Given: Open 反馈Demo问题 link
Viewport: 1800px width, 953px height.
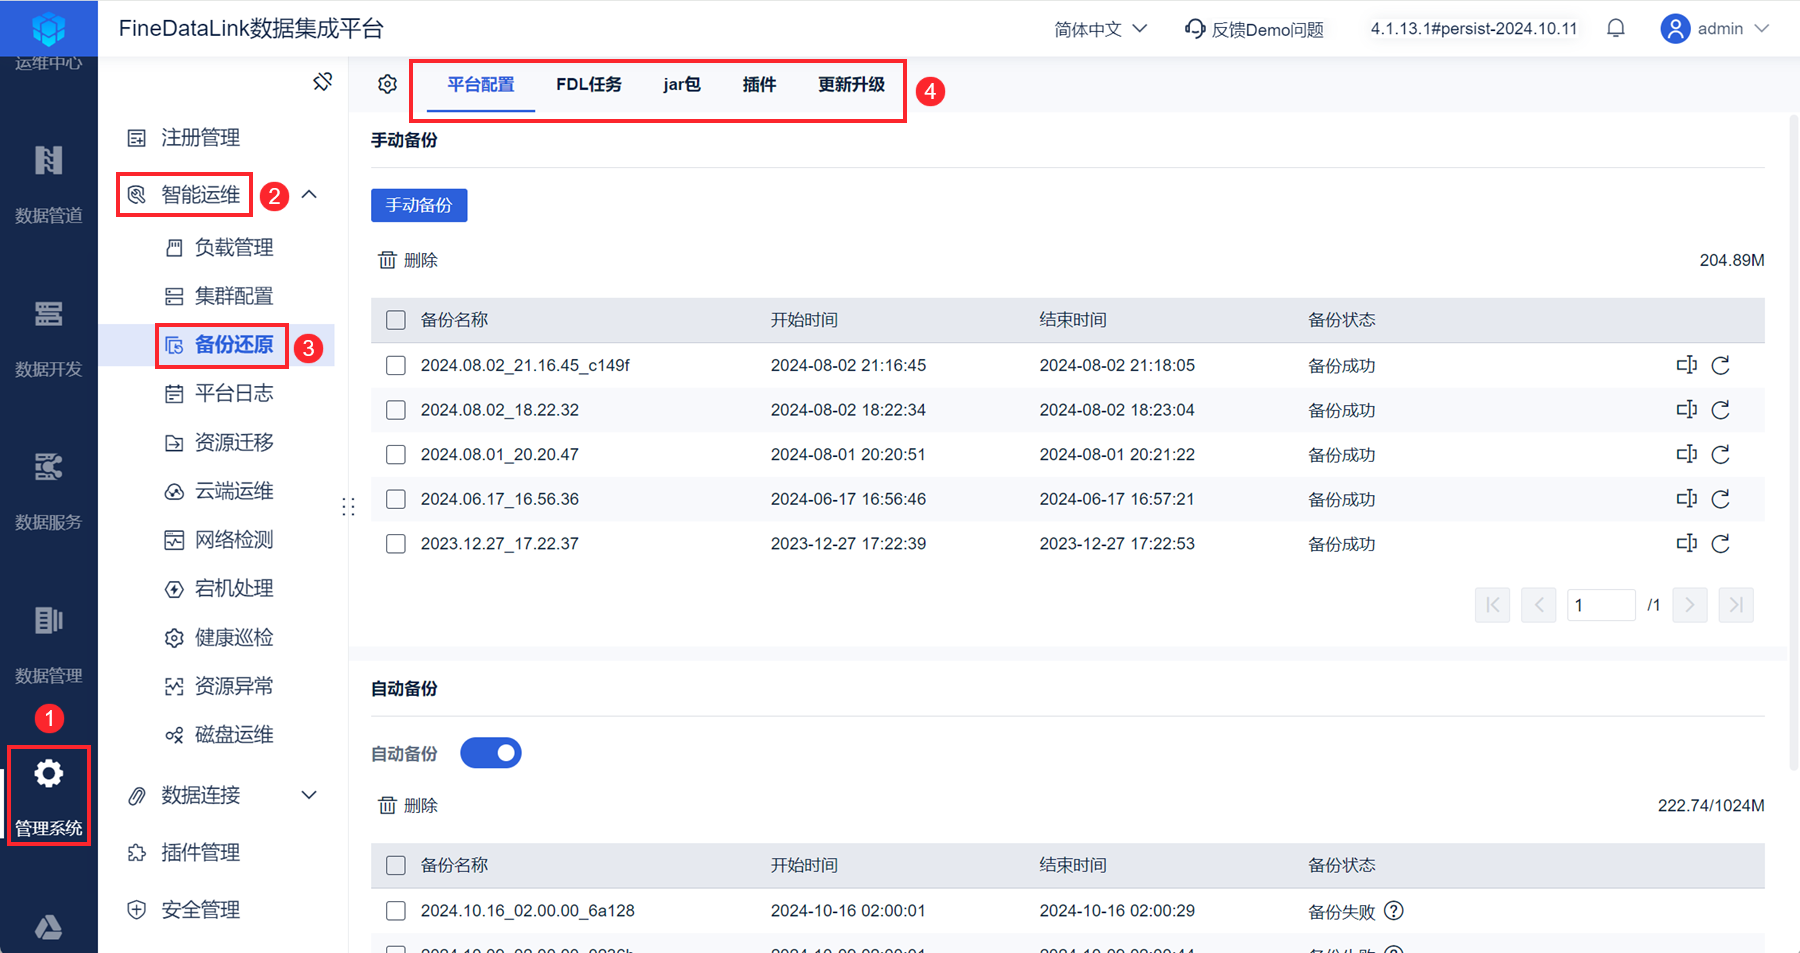Looking at the screenshot, I should coord(1254,29).
